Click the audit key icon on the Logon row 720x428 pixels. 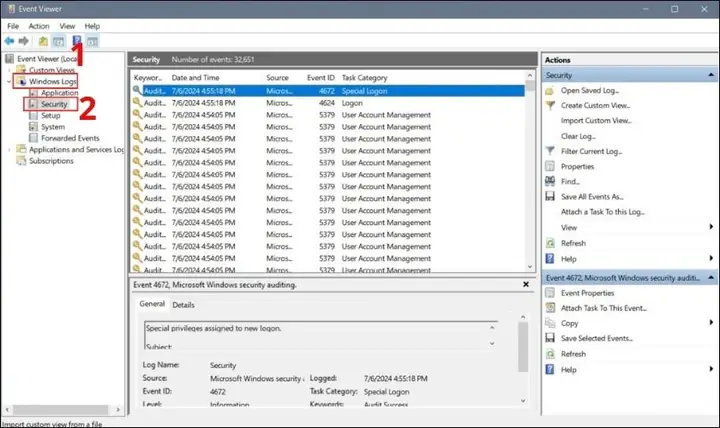tap(137, 103)
